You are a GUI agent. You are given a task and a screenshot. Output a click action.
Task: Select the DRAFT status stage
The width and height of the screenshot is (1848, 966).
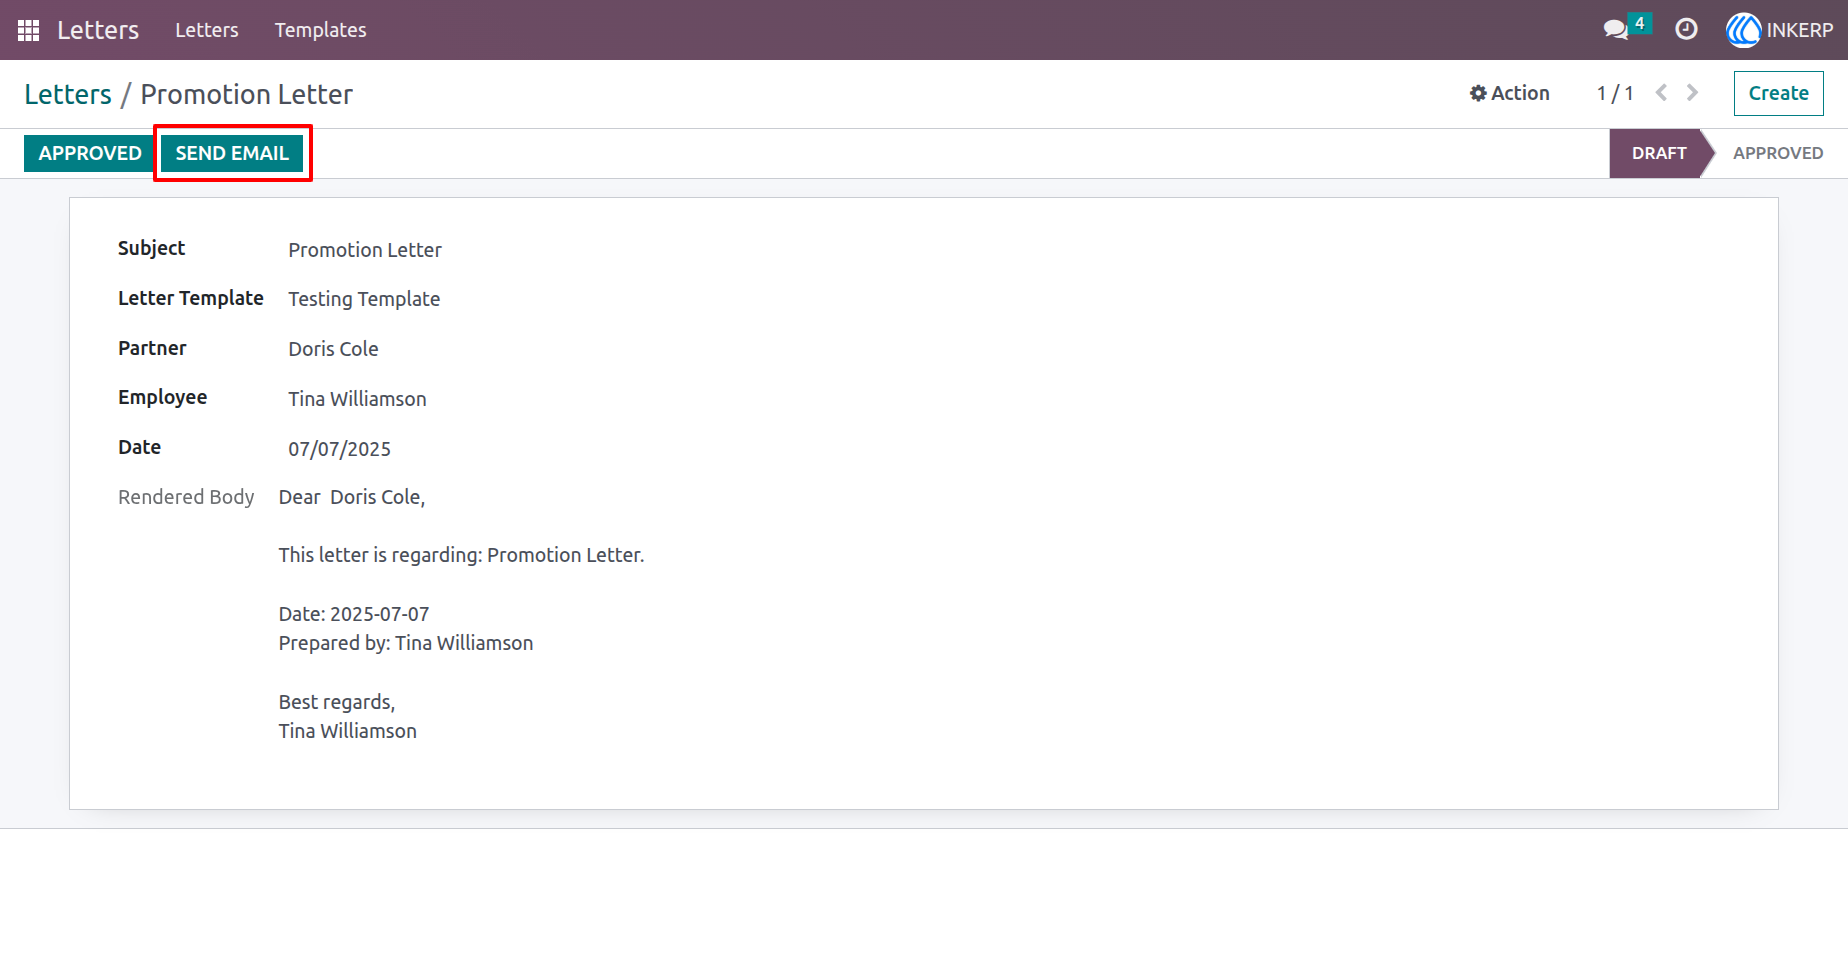(1658, 153)
